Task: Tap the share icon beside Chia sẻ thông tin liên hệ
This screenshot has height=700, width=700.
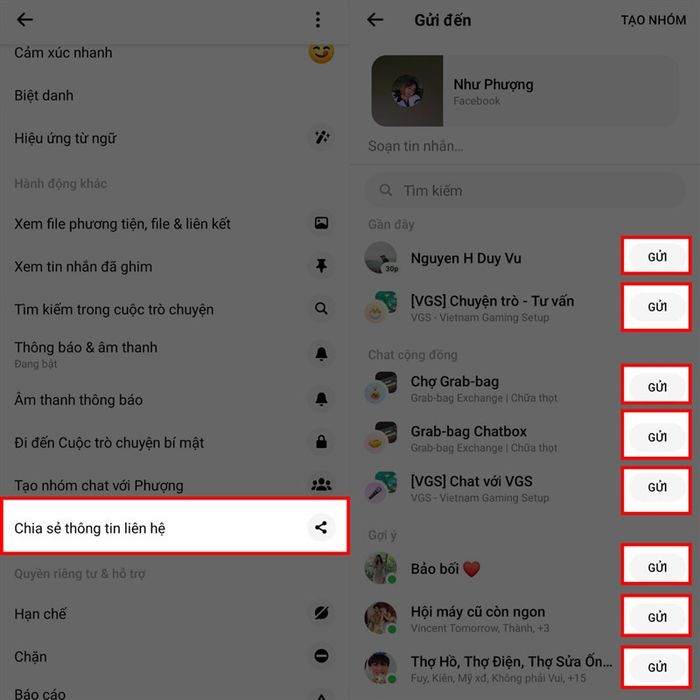Action: tap(321, 527)
